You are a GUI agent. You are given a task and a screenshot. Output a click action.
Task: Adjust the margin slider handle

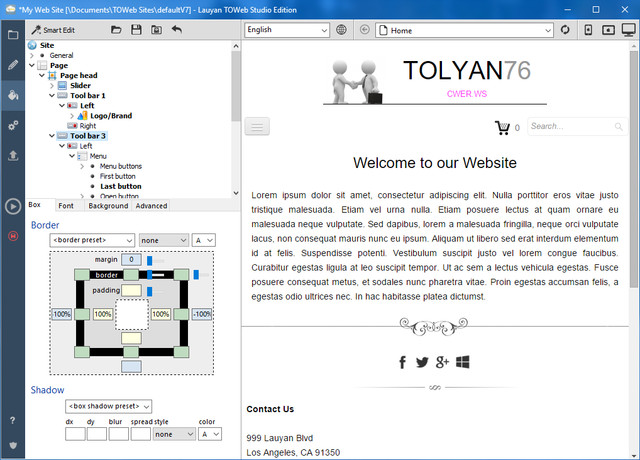(x=149, y=260)
